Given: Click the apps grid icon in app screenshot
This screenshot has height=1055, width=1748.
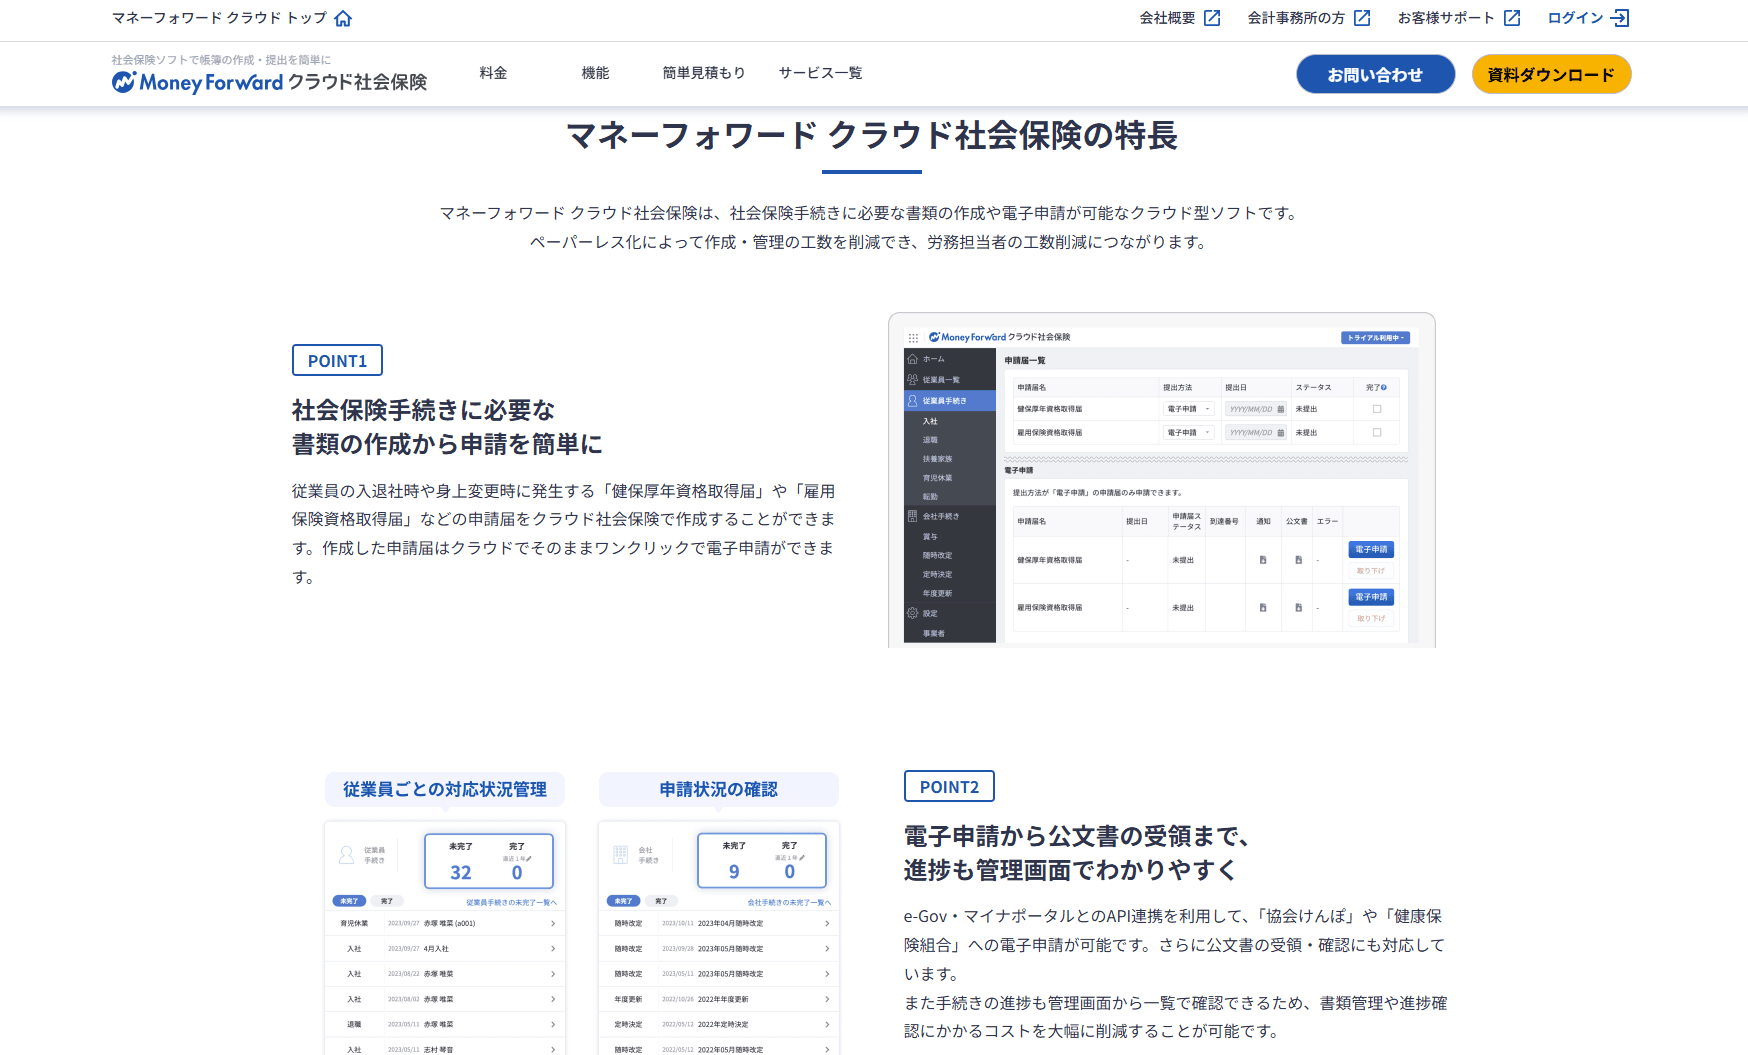Looking at the screenshot, I should point(913,338).
